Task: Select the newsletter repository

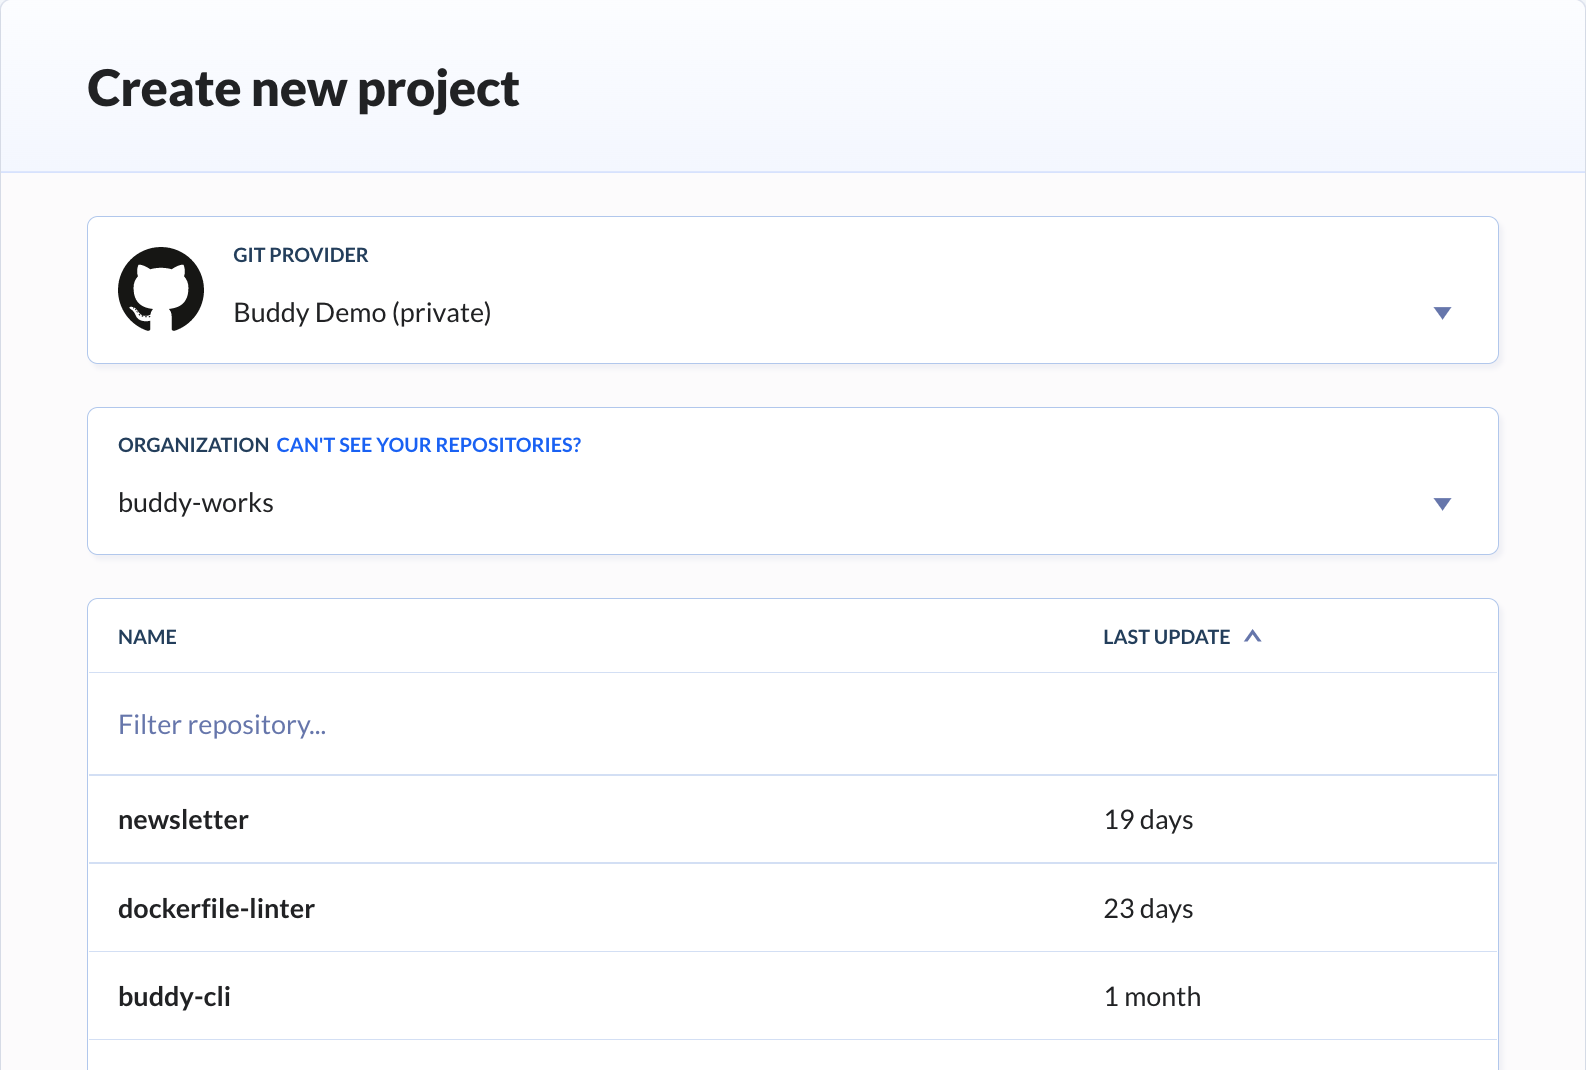Action: pos(792,819)
